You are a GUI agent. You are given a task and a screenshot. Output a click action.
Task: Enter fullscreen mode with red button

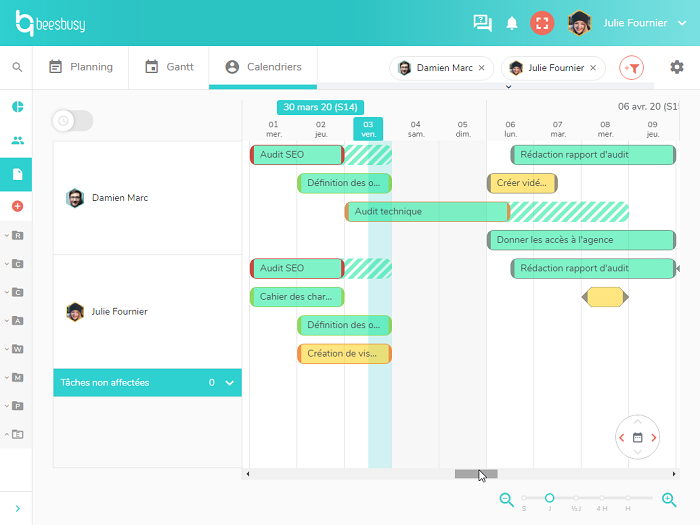542,23
